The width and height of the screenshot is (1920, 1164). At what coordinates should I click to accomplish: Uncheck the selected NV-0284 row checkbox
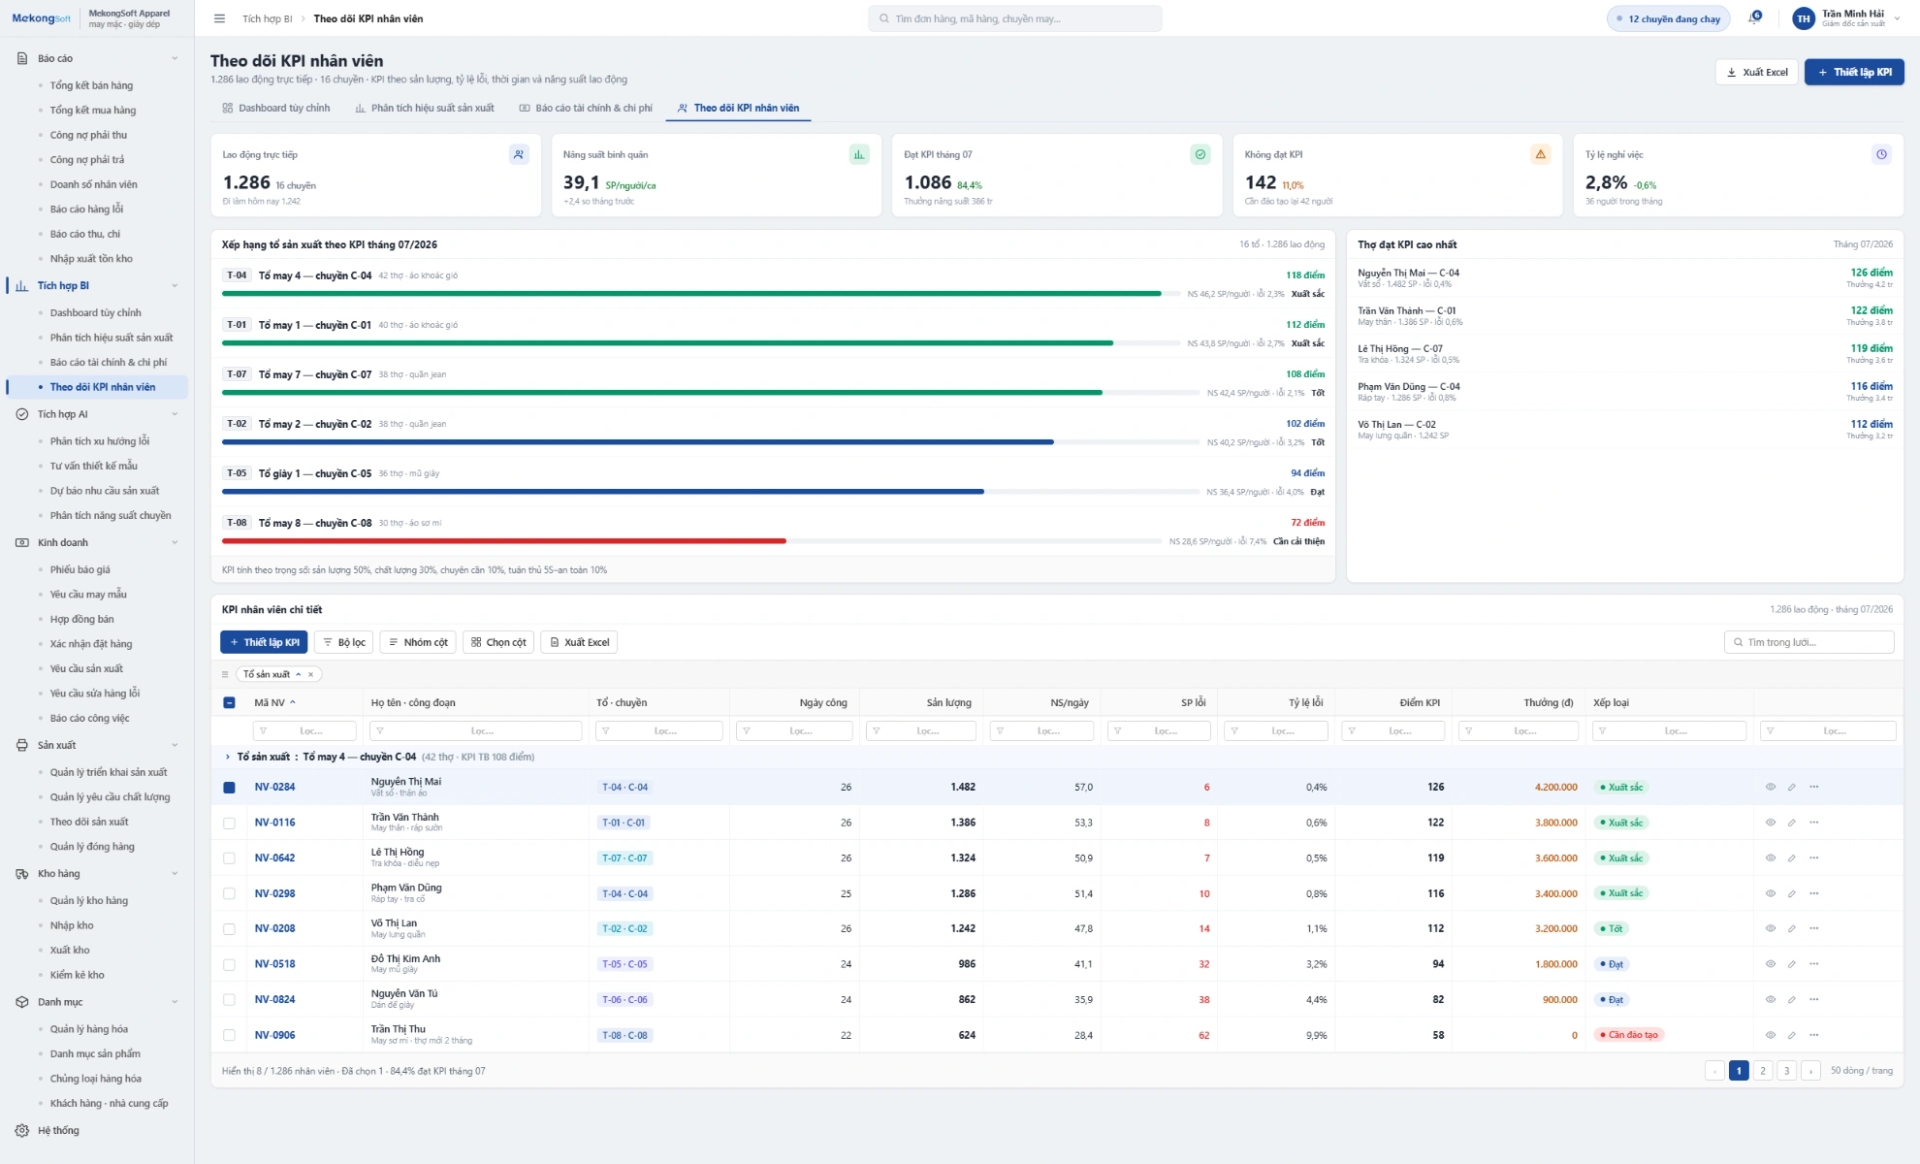[x=229, y=788]
